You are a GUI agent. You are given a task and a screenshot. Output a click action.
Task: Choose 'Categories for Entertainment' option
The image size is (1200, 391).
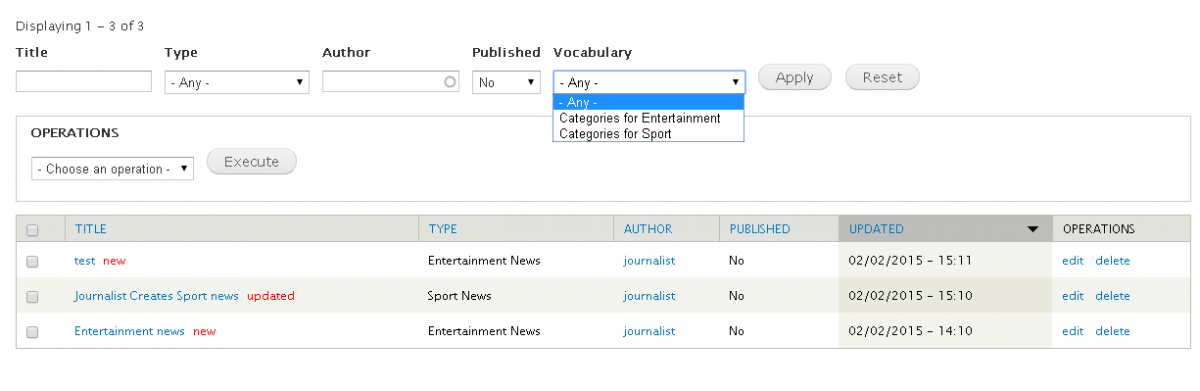click(x=649, y=118)
